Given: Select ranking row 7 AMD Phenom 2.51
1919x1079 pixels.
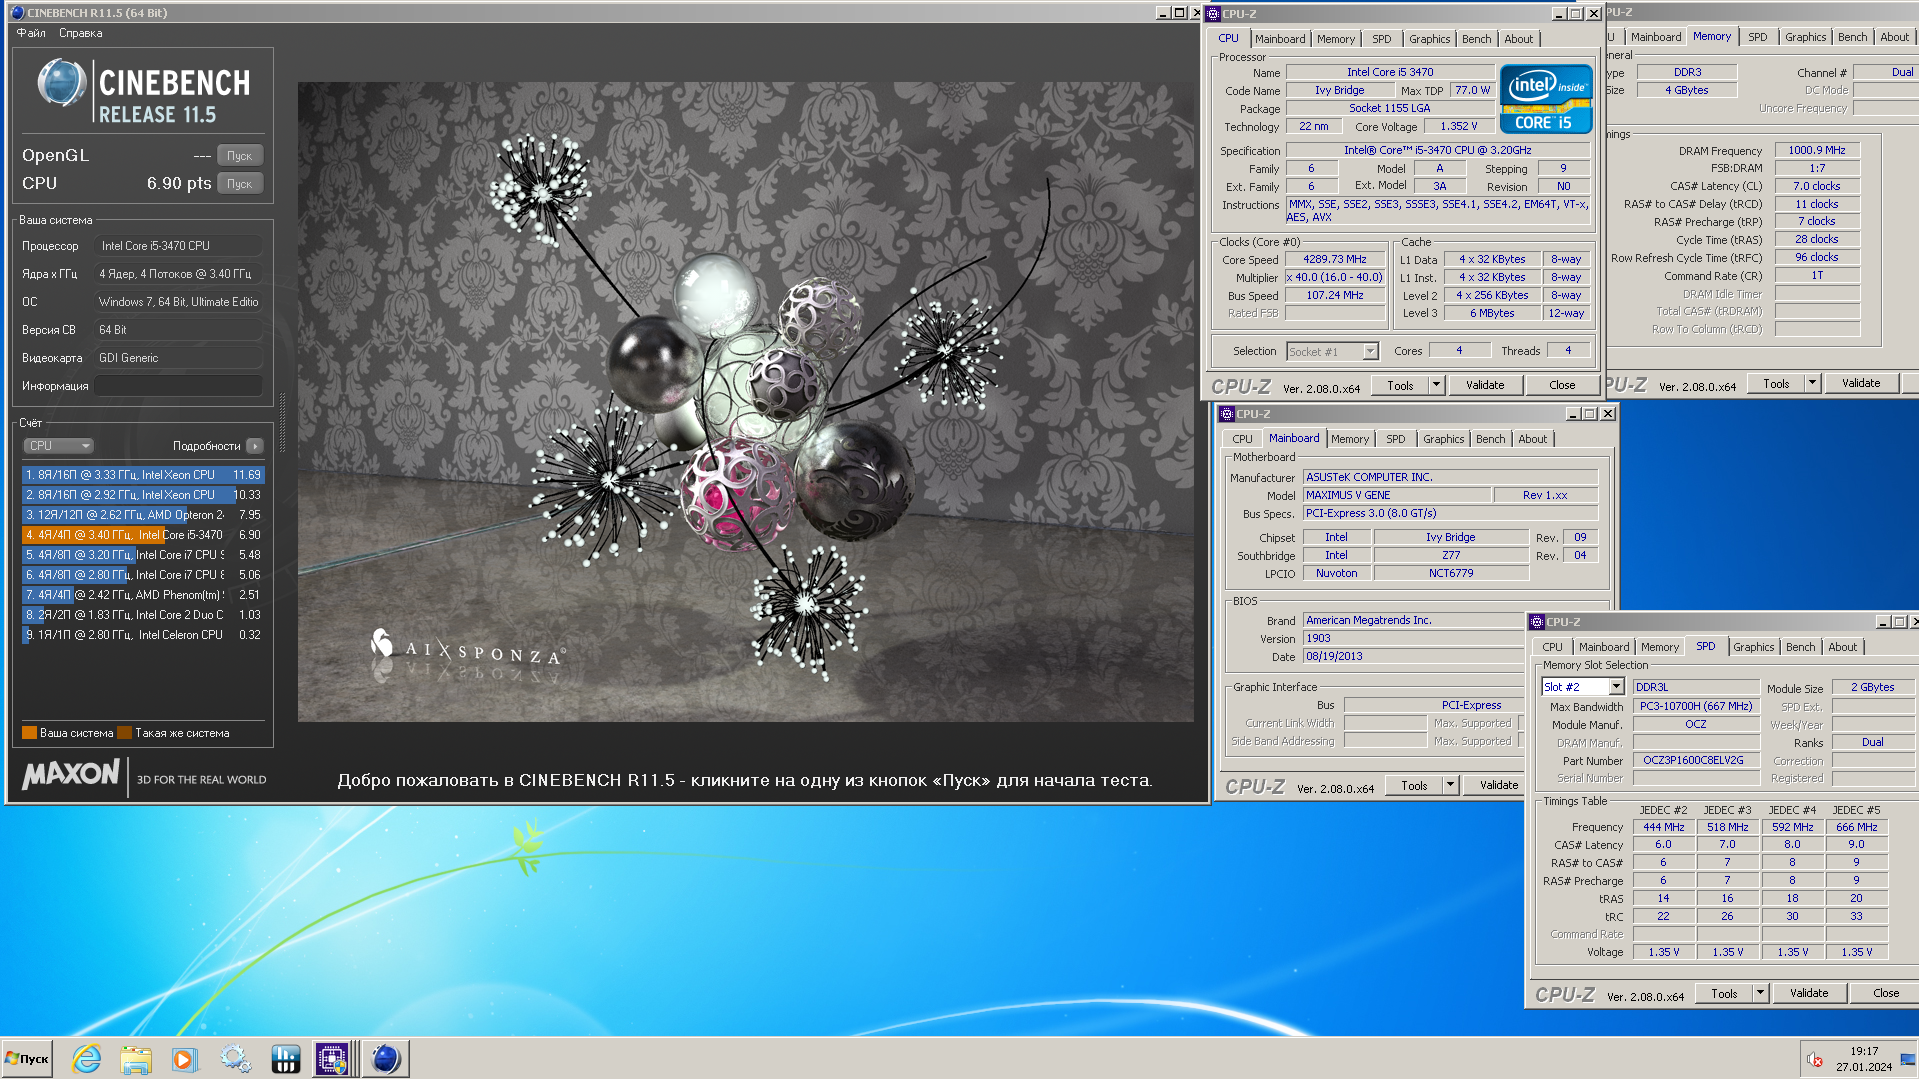Looking at the screenshot, I should (143, 595).
